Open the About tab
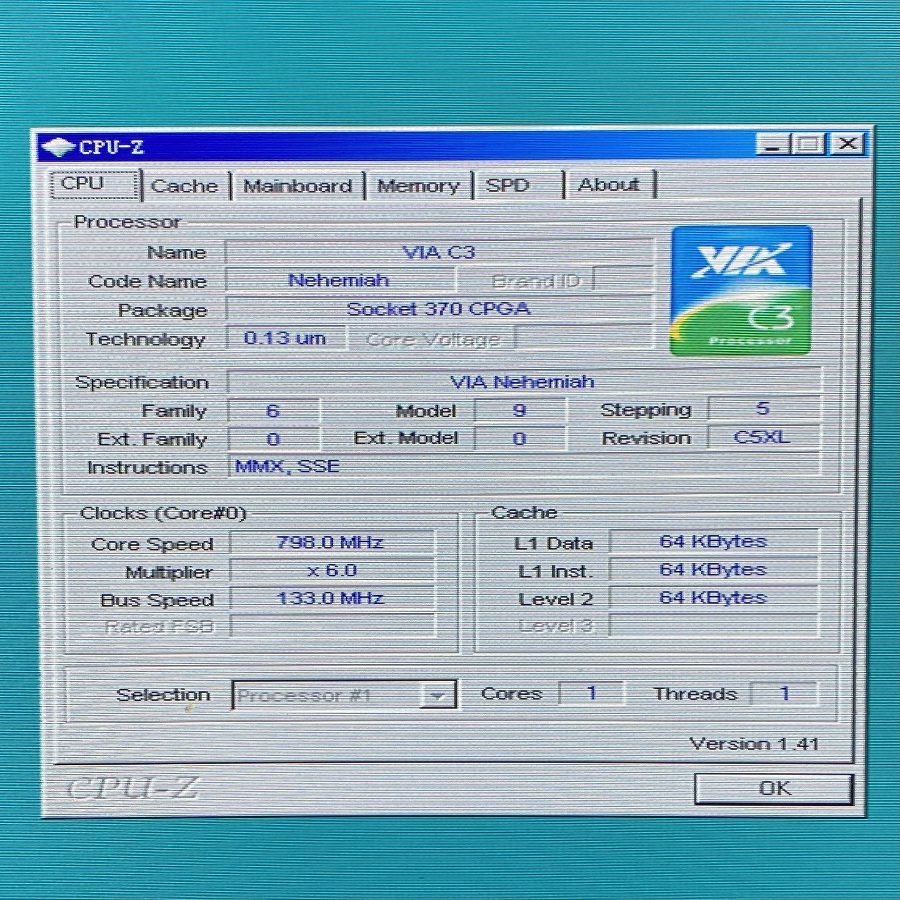 click(x=610, y=185)
